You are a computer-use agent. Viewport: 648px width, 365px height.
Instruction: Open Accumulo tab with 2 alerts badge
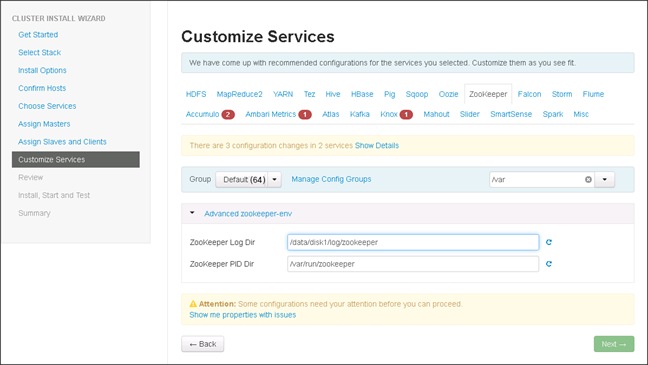pyautogui.click(x=210, y=114)
